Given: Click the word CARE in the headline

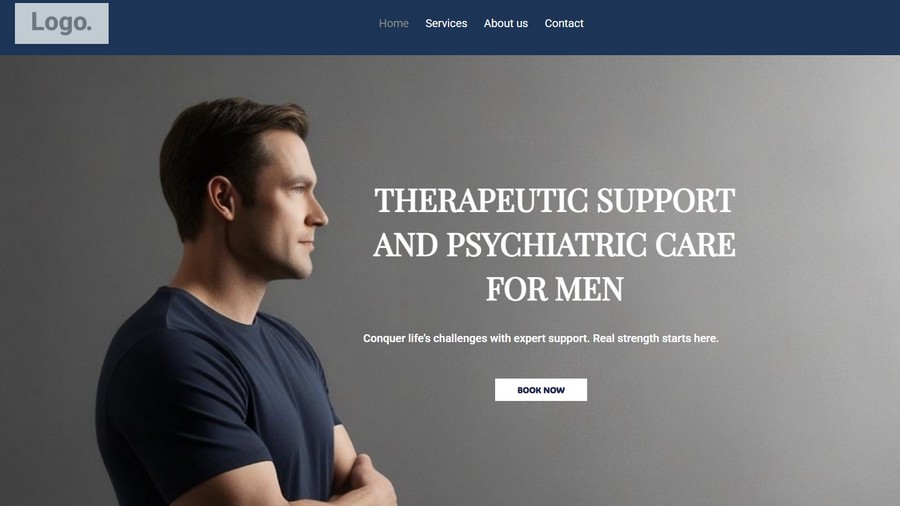Looking at the screenshot, I should click(x=695, y=245).
